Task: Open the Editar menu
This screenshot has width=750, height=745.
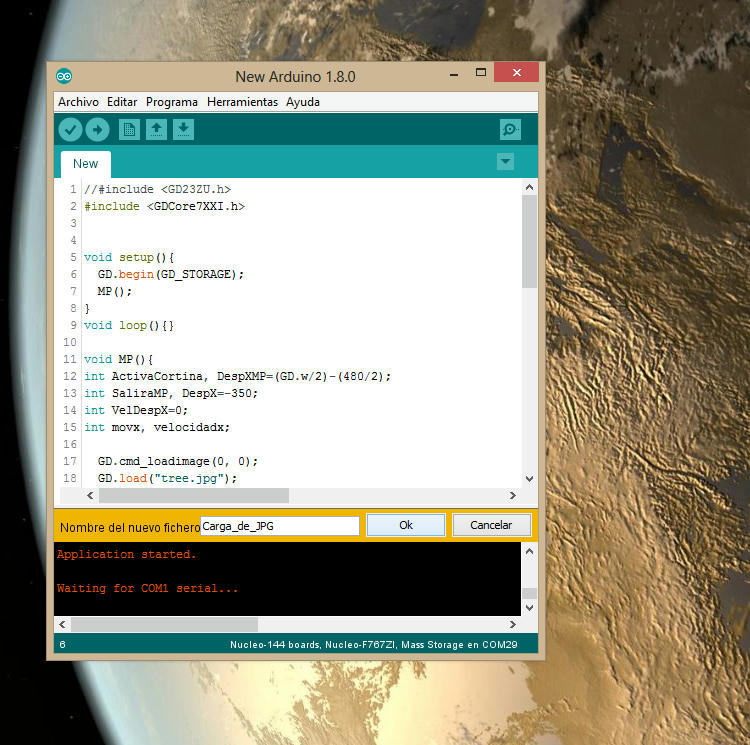Action: point(122,102)
